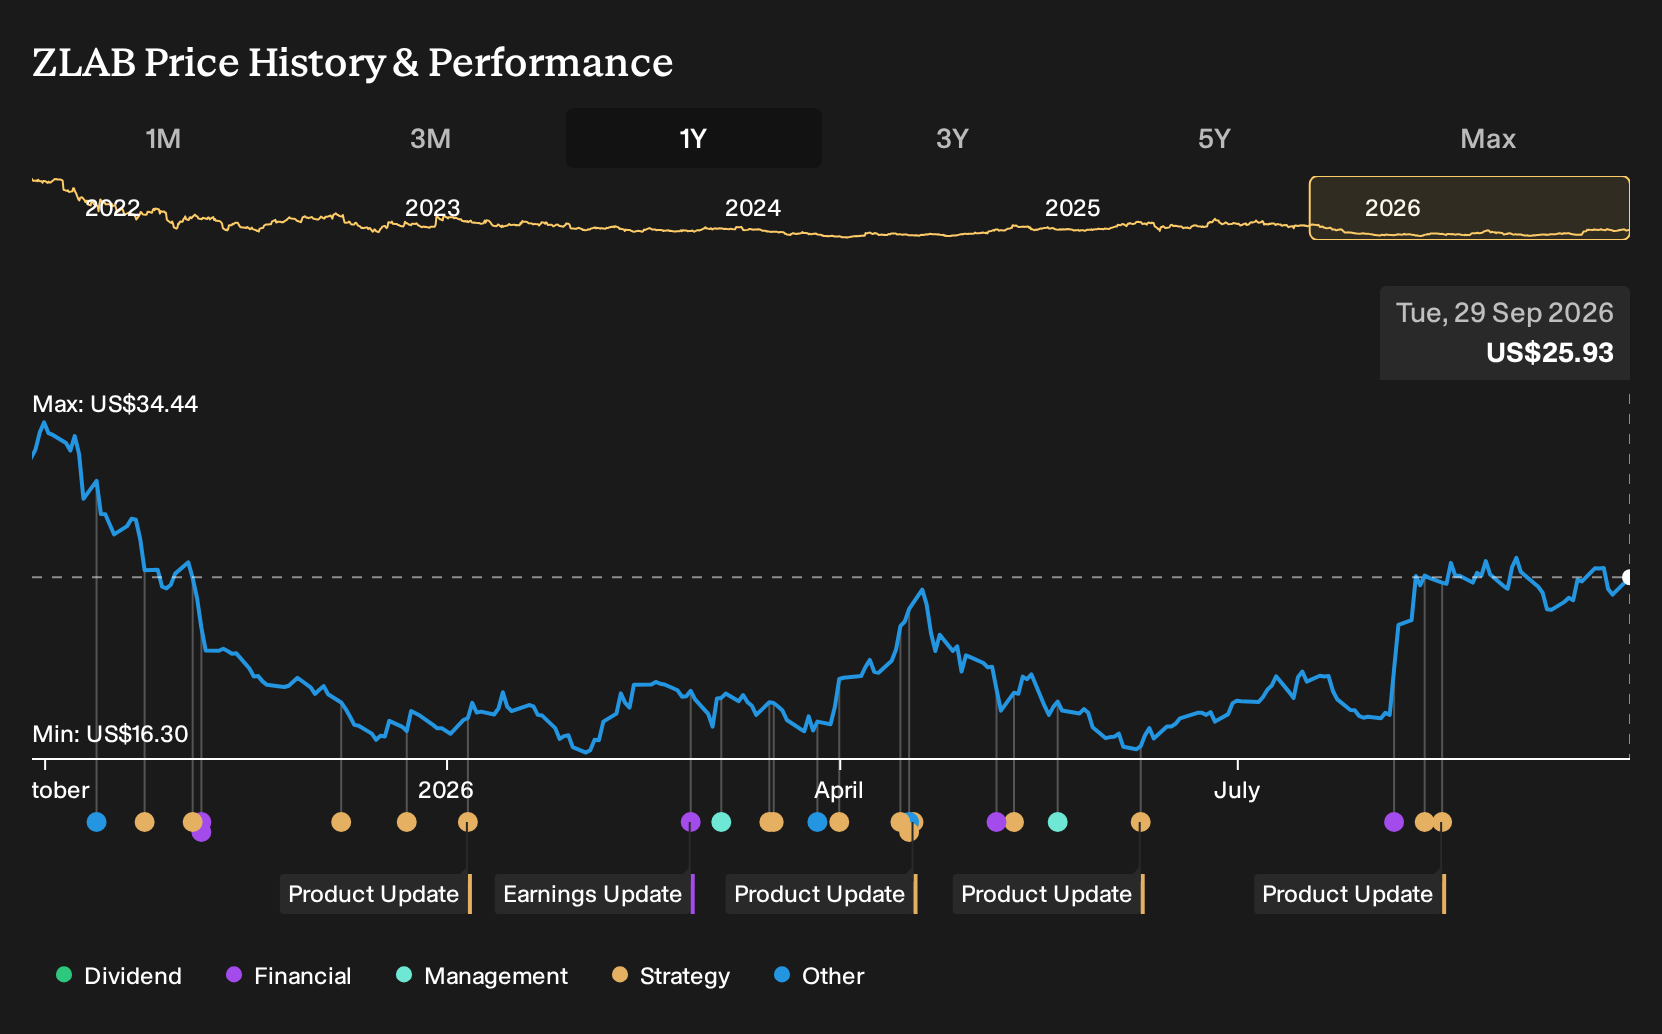Switch chart to the 3Y range

952,138
